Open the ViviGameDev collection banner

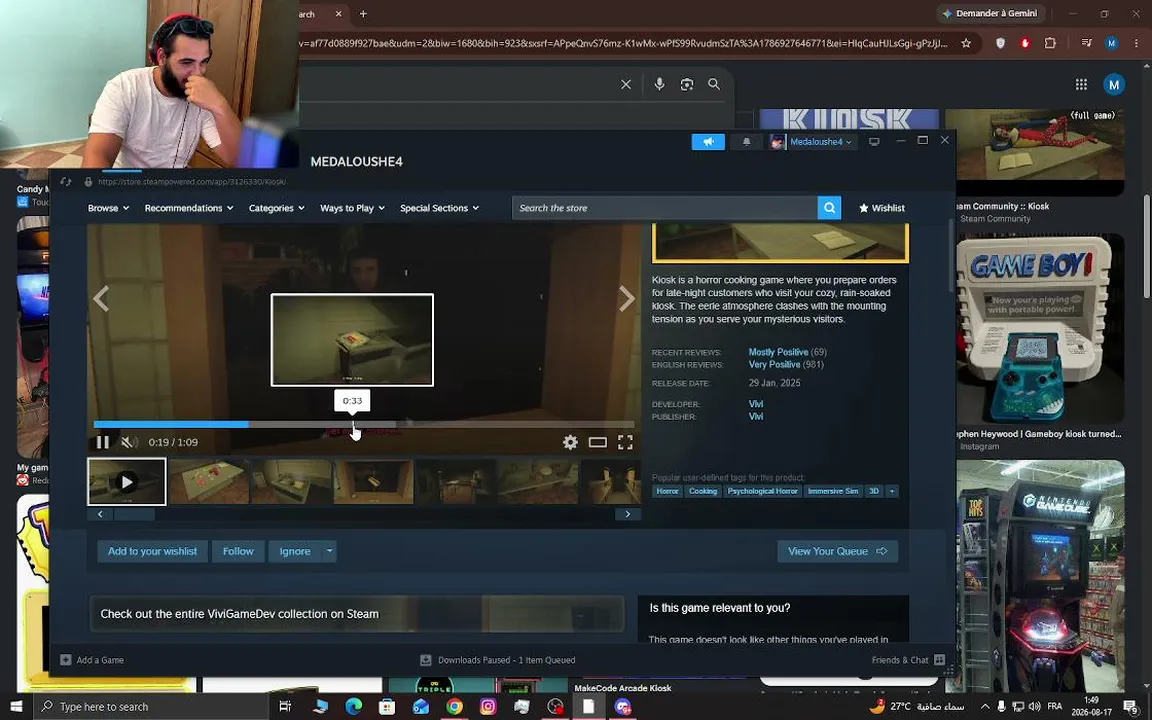357,613
